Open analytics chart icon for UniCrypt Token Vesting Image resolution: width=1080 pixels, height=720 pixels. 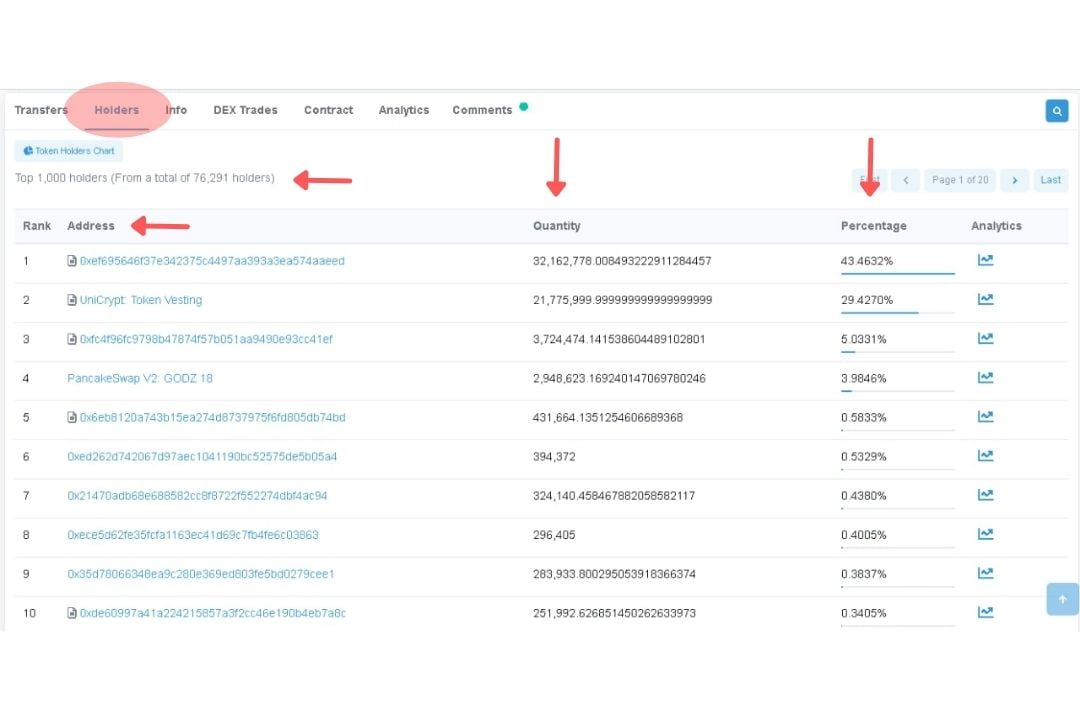[986, 300]
